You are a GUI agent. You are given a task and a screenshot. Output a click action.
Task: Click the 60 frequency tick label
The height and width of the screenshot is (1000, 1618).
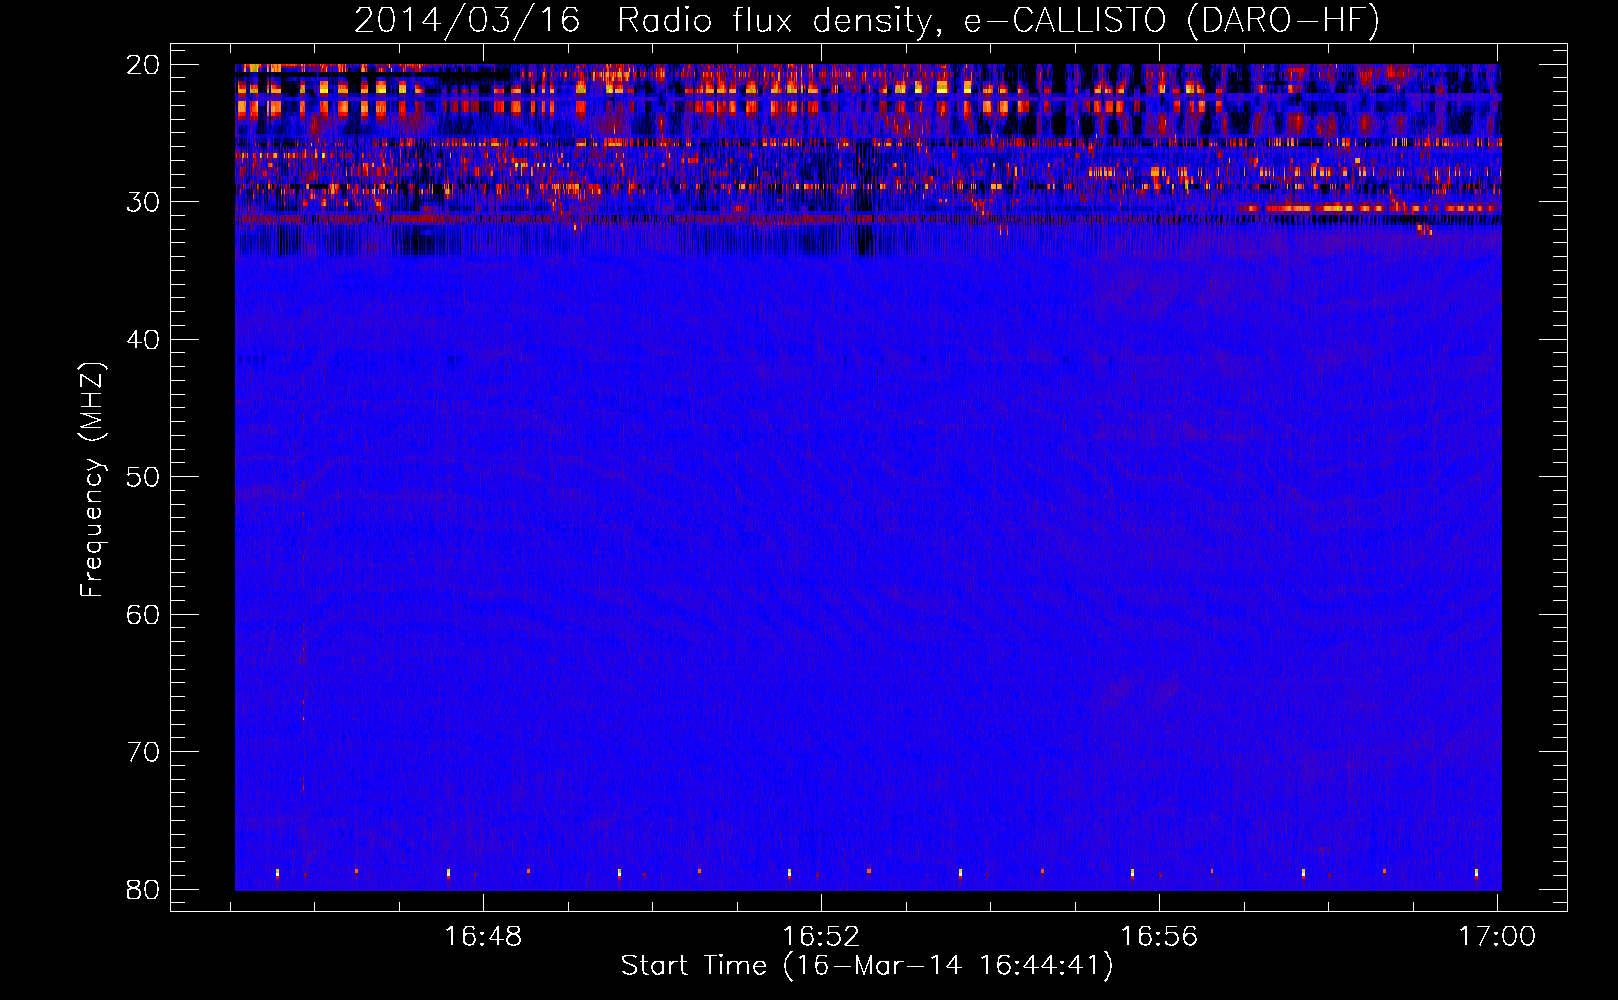(x=143, y=614)
